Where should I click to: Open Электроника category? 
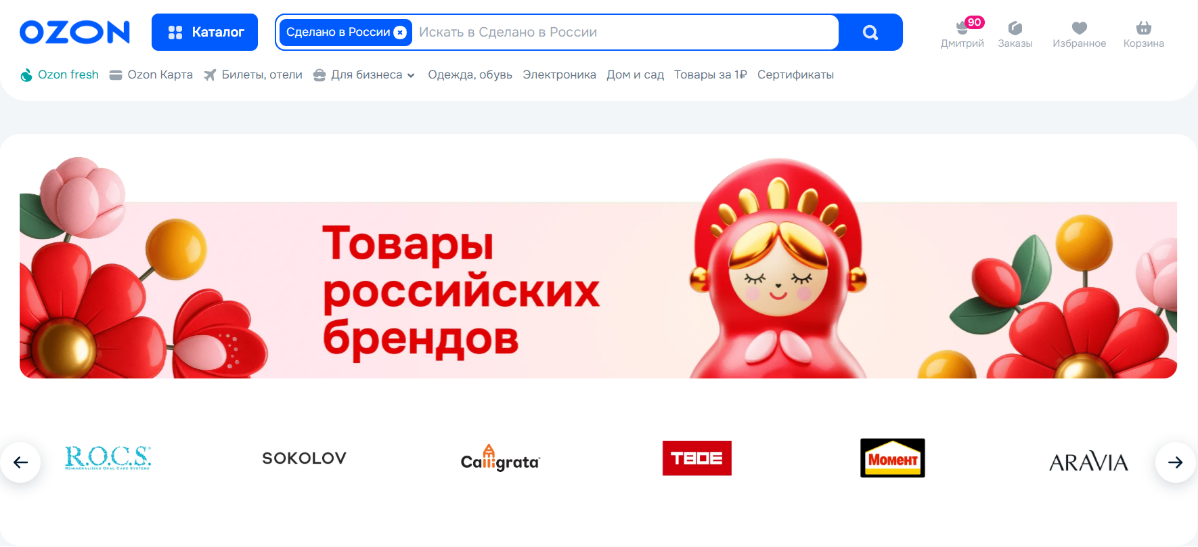559,75
